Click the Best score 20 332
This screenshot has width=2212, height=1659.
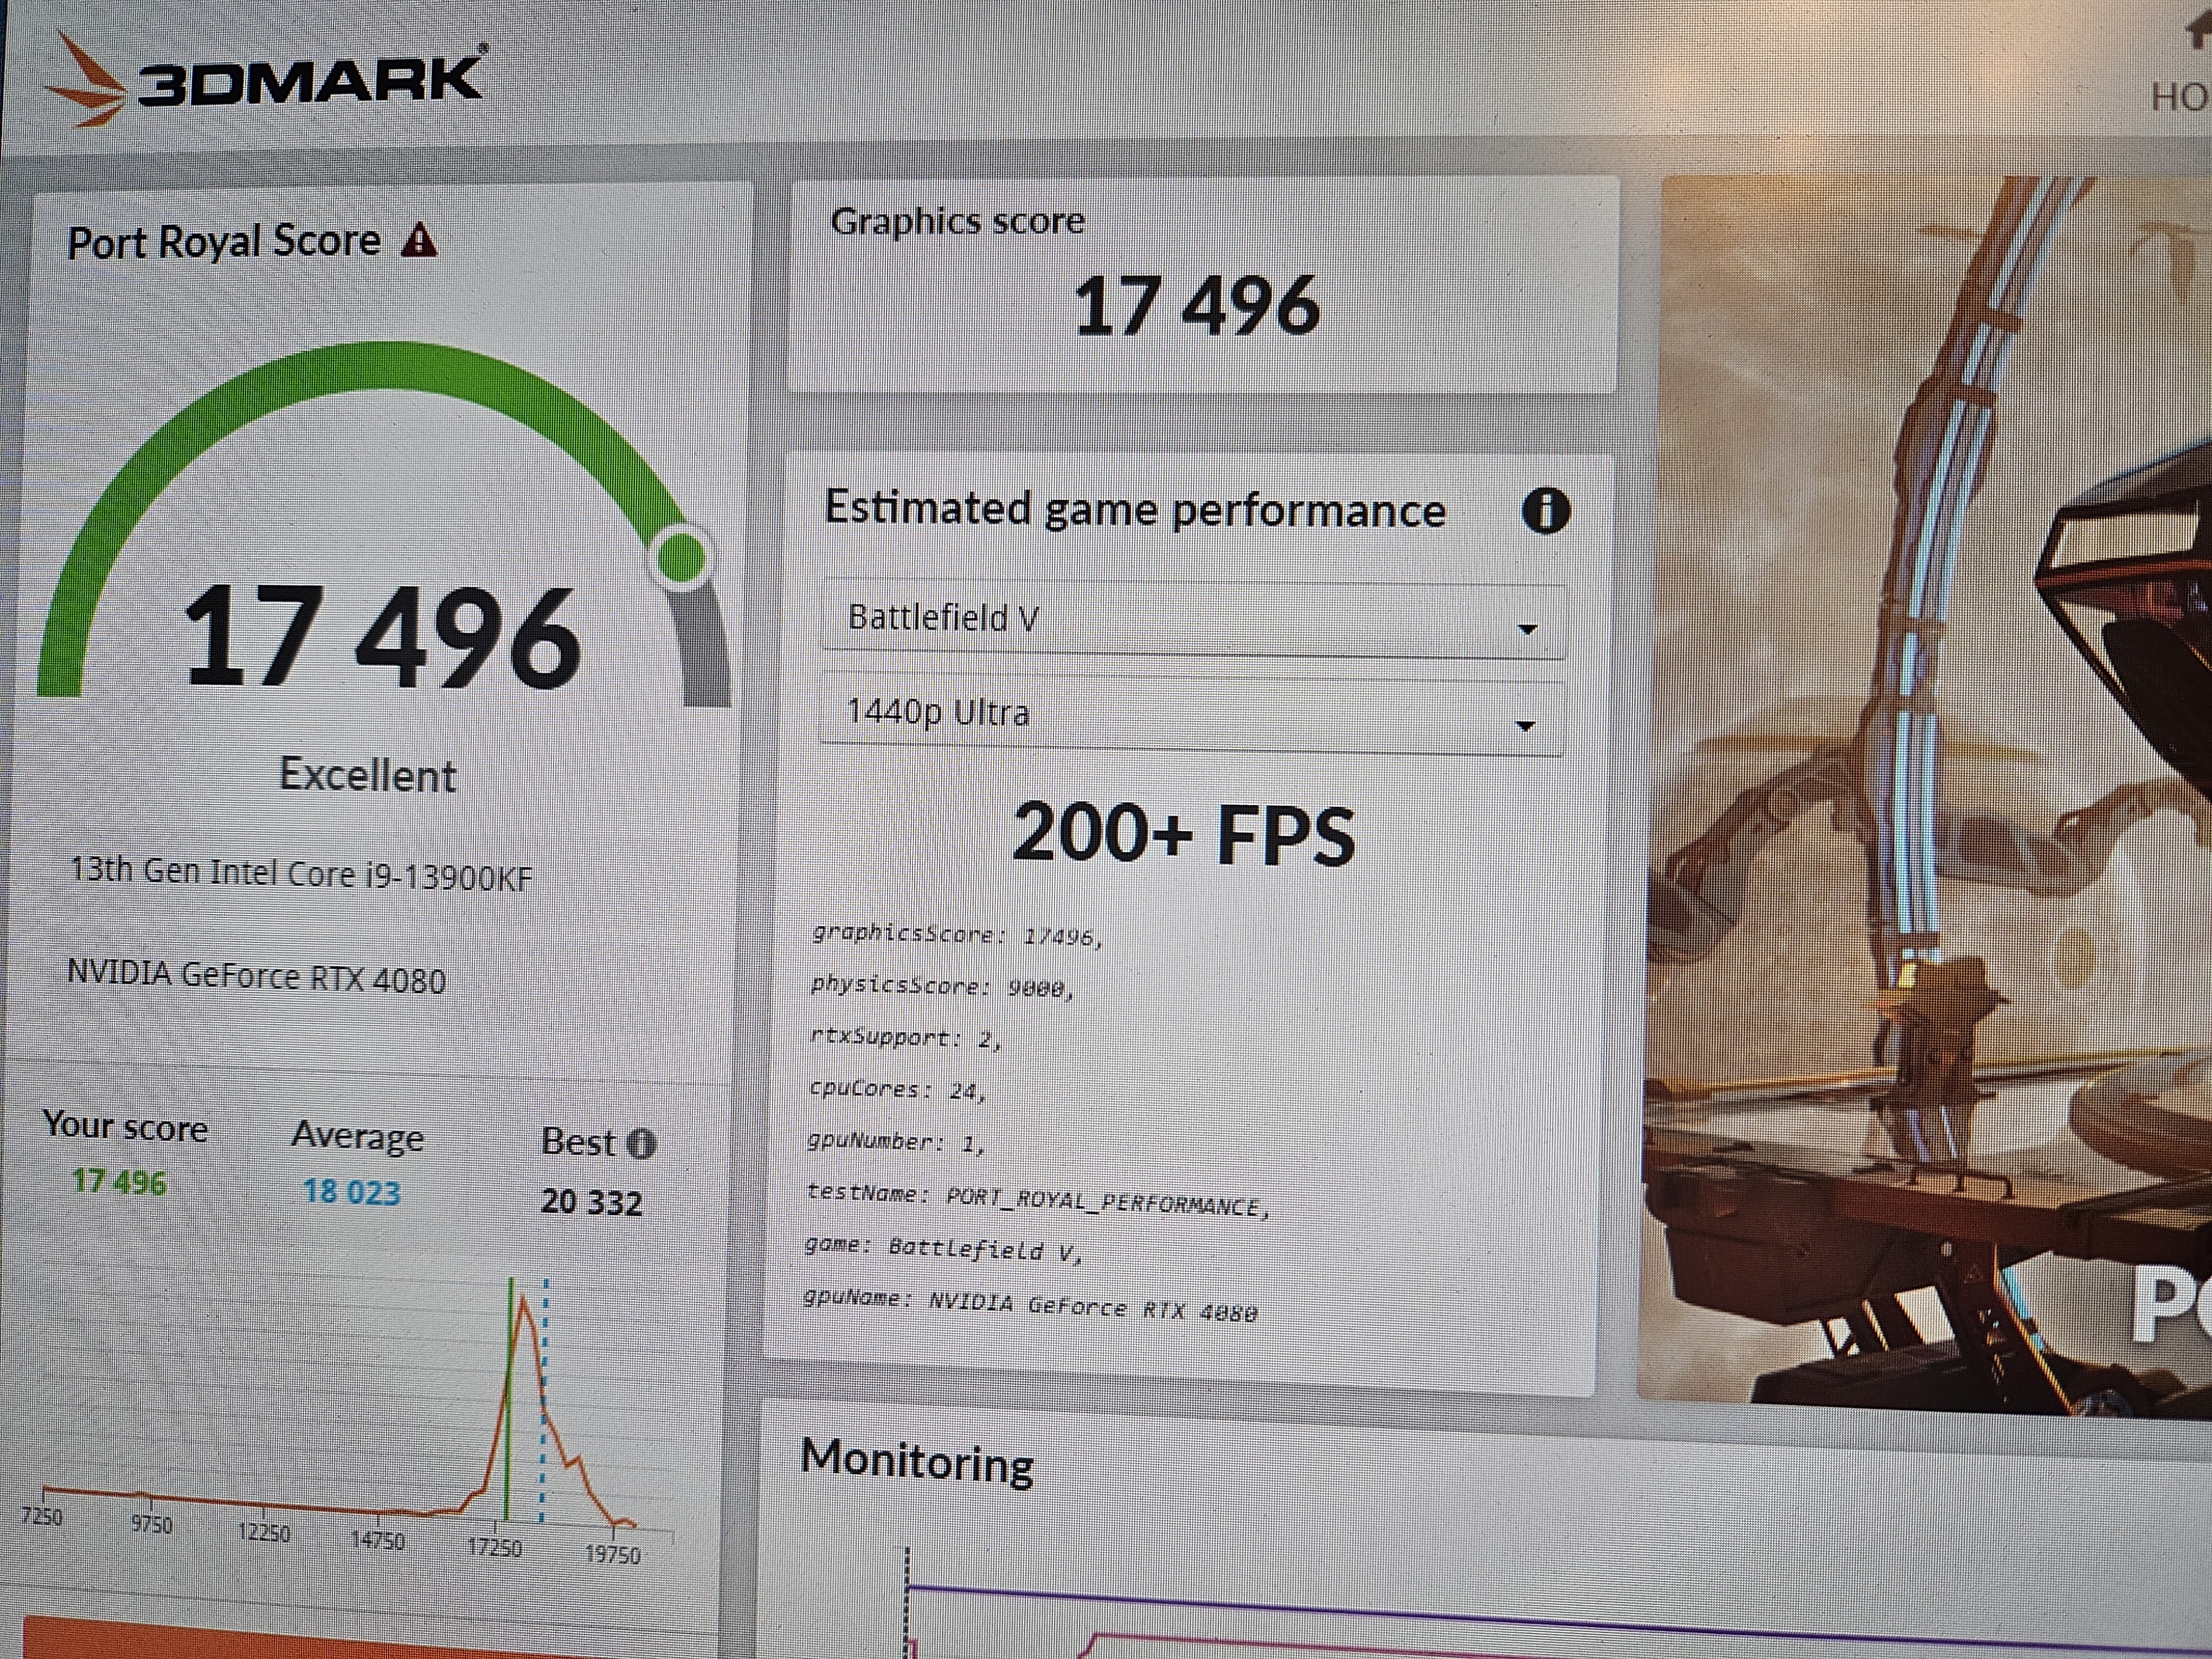(591, 1201)
